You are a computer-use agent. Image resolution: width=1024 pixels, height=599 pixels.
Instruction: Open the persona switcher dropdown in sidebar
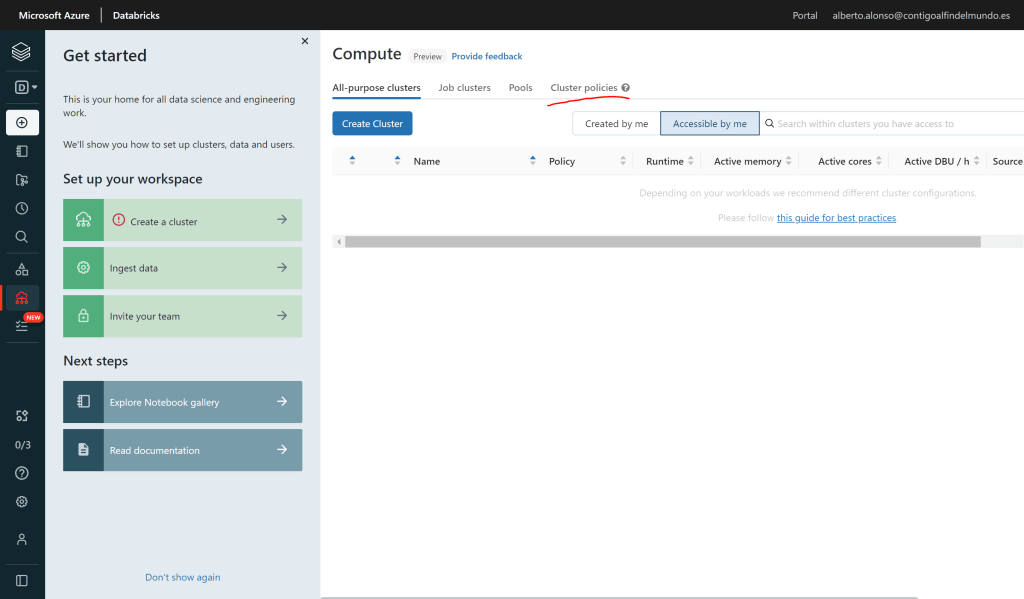point(26,87)
